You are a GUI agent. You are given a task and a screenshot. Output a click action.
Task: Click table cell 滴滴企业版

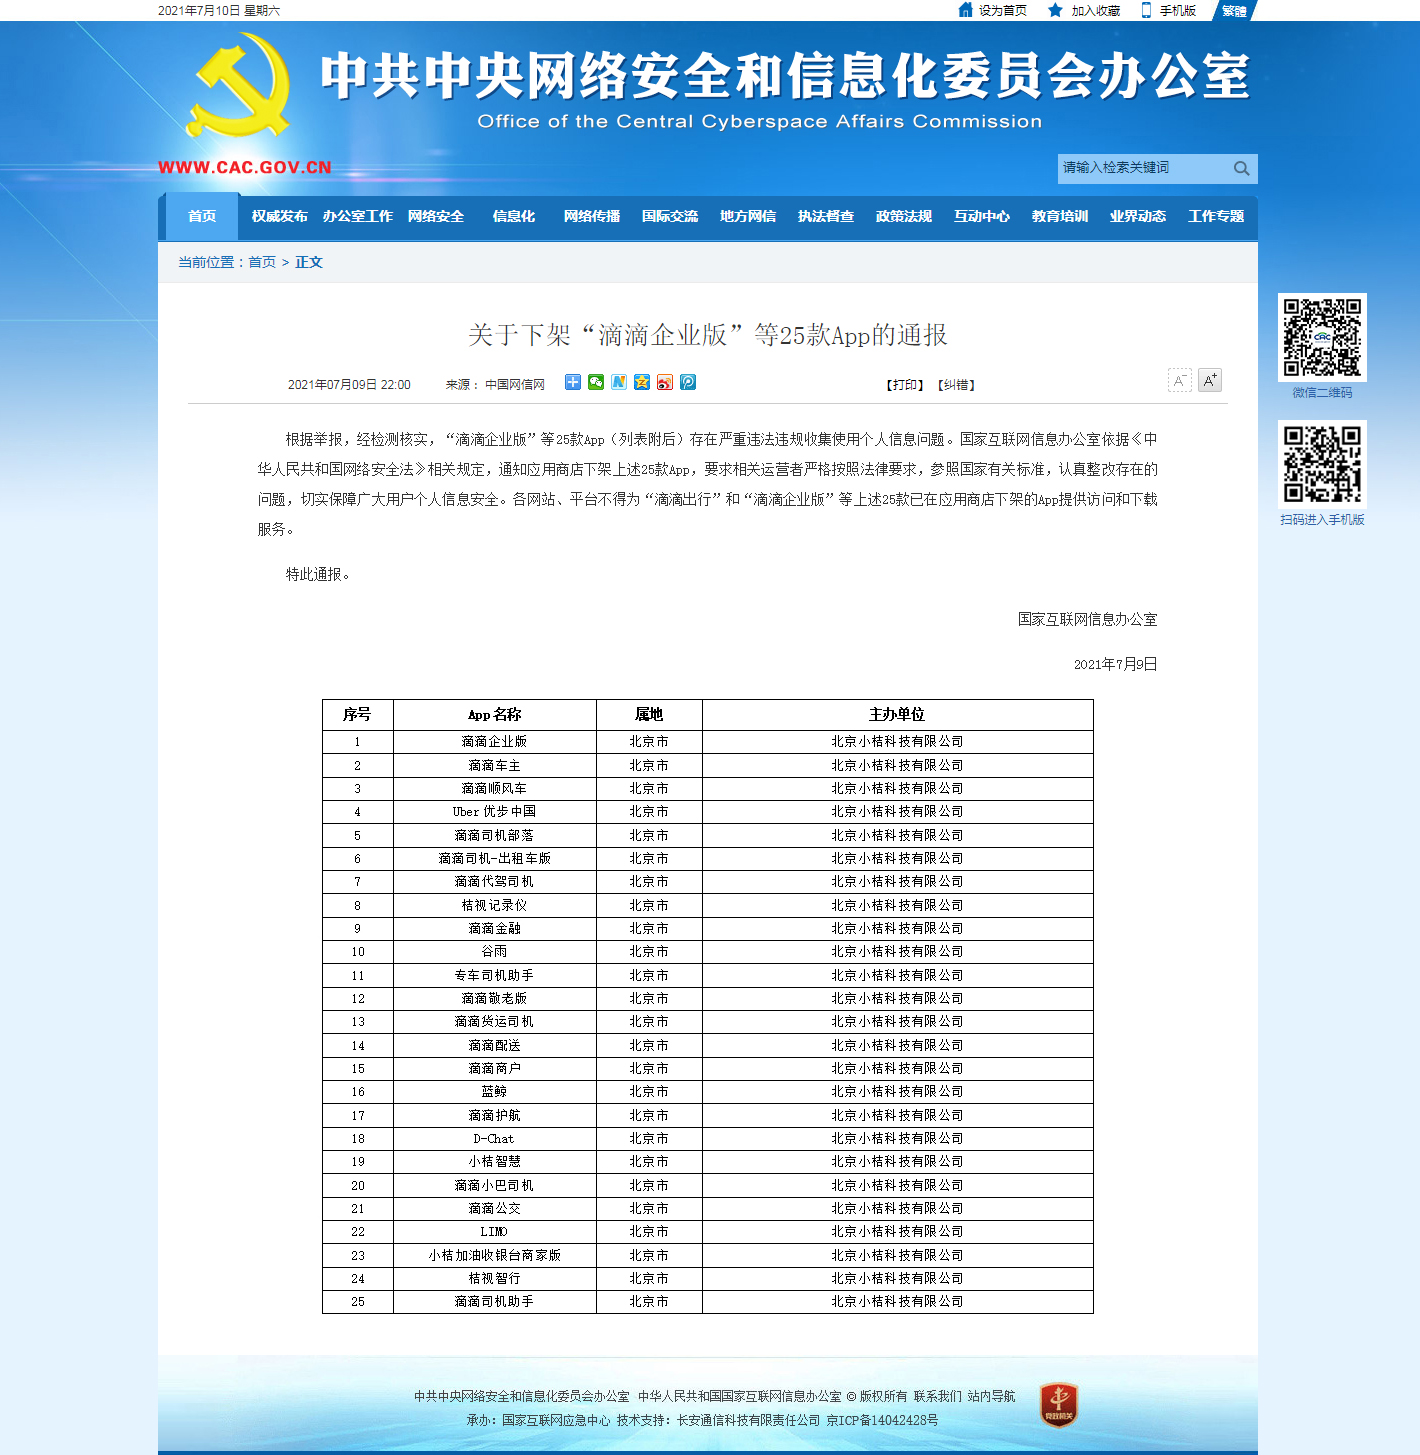(494, 742)
